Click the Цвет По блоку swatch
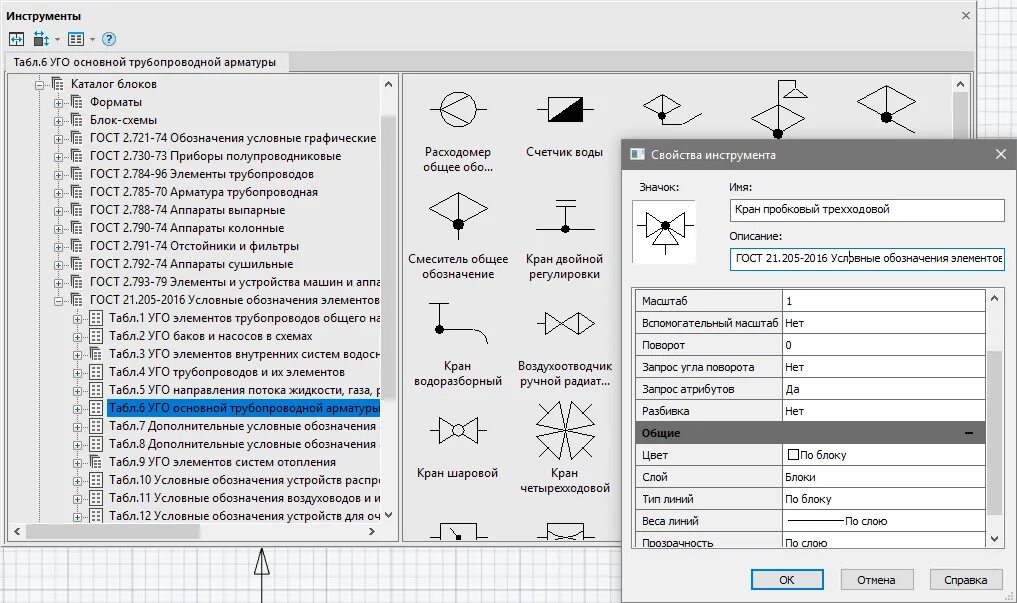Image resolution: width=1017 pixels, height=603 pixels. (x=793, y=455)
